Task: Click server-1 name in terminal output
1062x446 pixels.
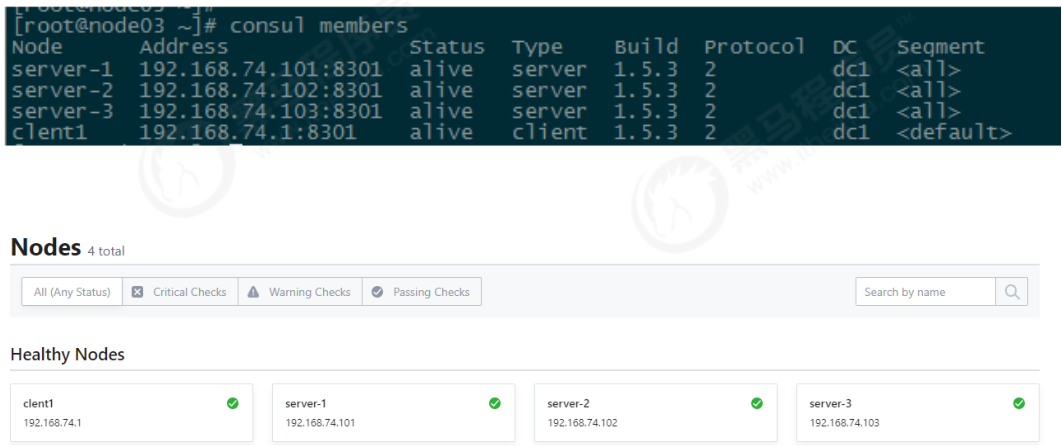Action: [x=62, y=69]
